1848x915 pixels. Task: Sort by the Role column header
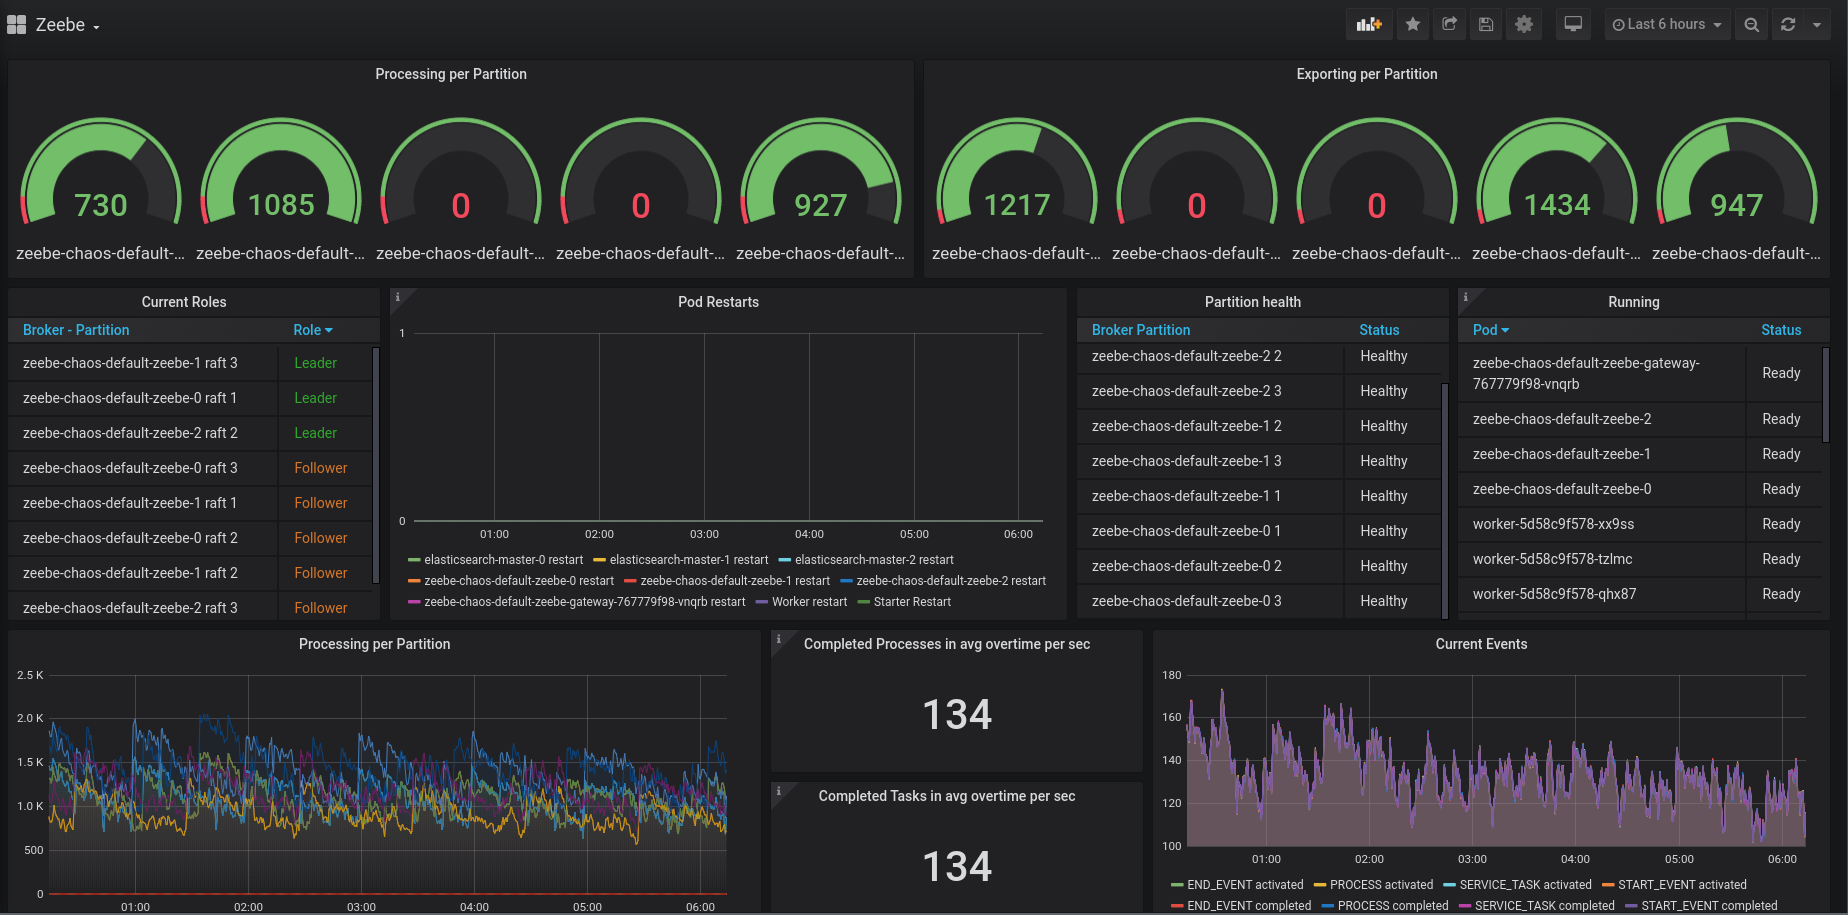coord(313,330)
